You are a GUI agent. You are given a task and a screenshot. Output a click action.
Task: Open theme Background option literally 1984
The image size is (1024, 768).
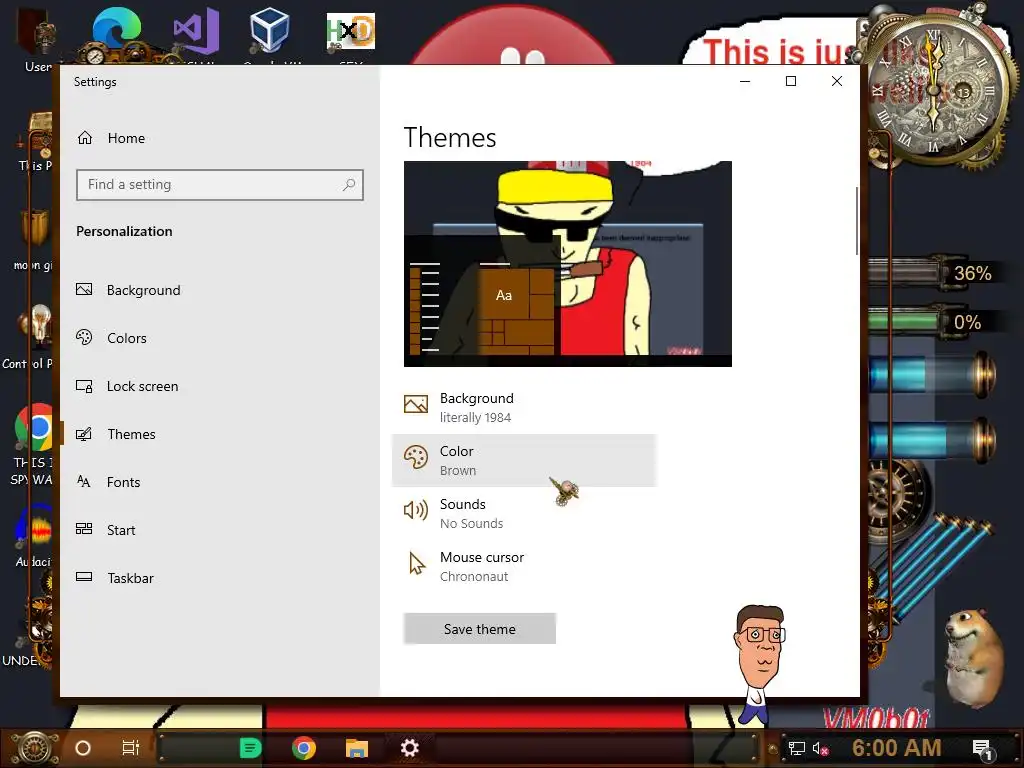point(524,408)
